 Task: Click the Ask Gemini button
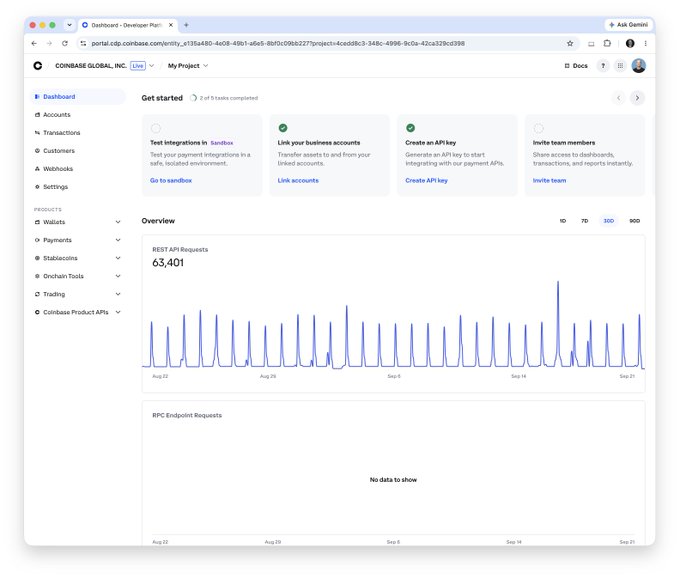(x=628, y=25)
